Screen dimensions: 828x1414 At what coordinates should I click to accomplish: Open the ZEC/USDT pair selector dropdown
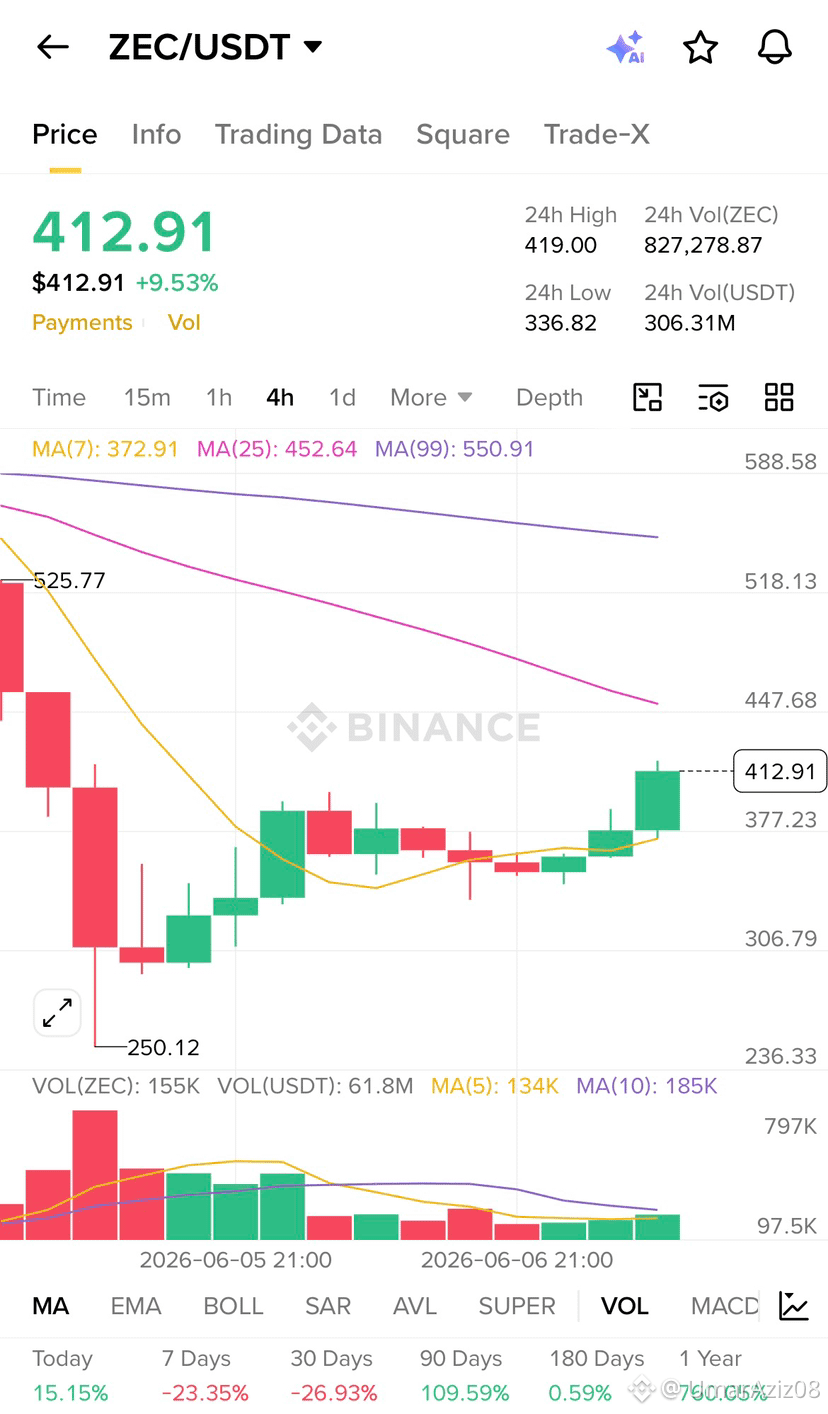coord(216,47)
